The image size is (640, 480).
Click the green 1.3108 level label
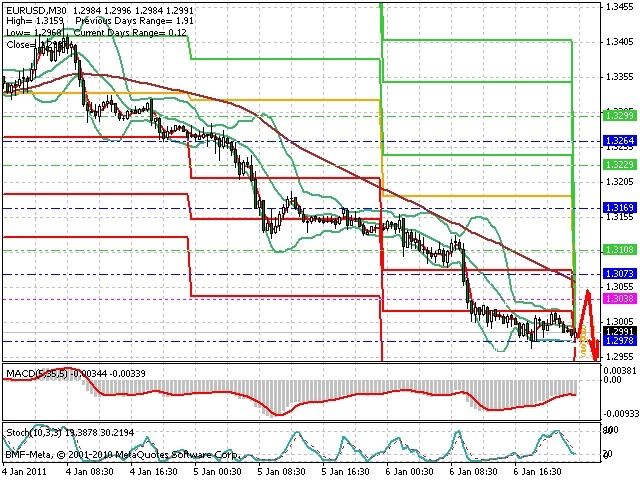pyautogui.click(x=620, y=249)
